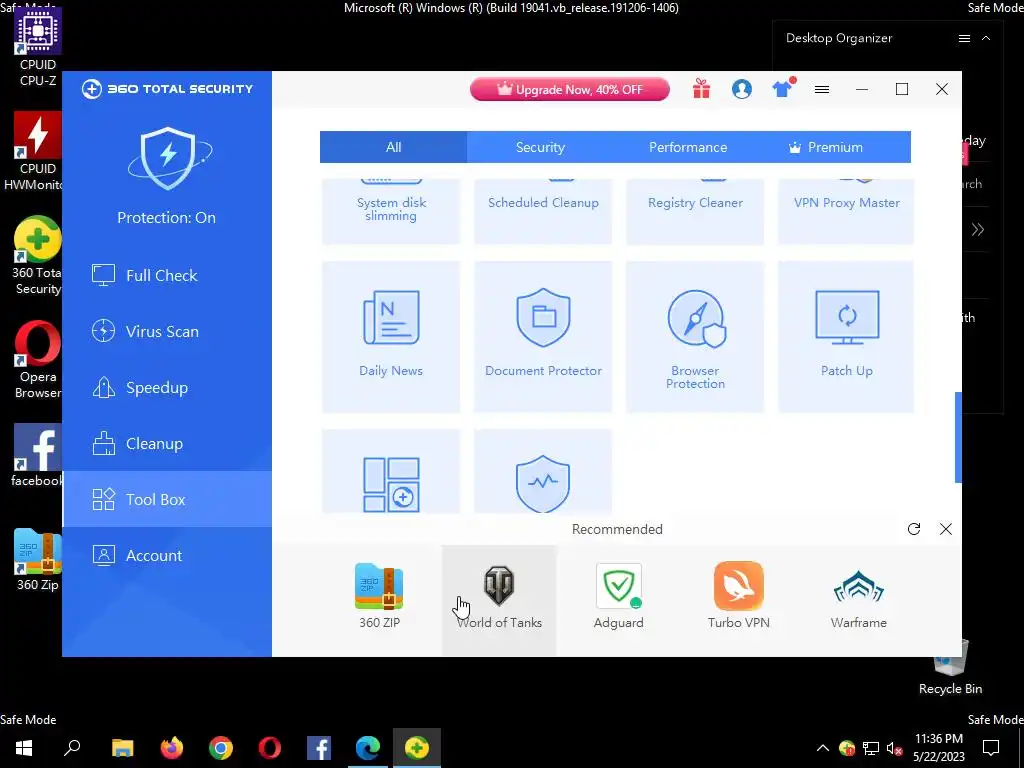Screen dimensions: 1024x768
Task: Click the 360 Total Security logo
Action: (x=167, y=89)
